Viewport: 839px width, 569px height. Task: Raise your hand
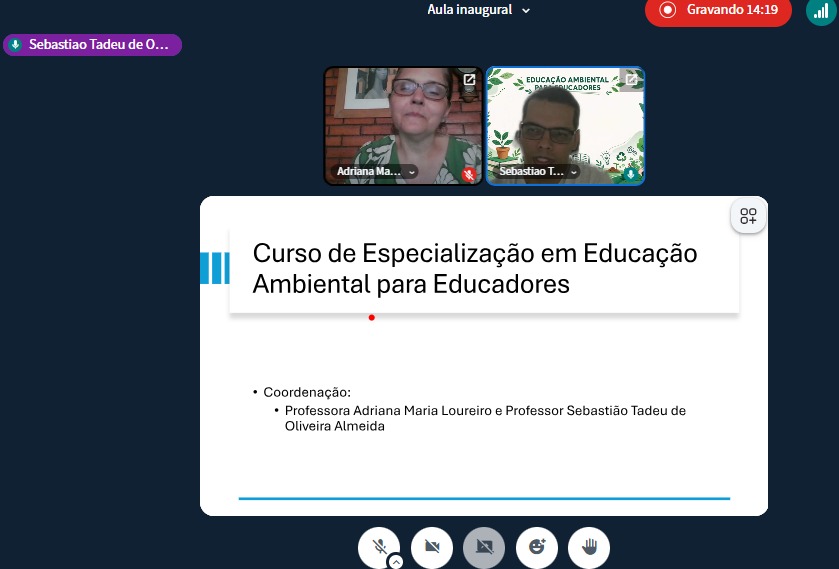589,546
